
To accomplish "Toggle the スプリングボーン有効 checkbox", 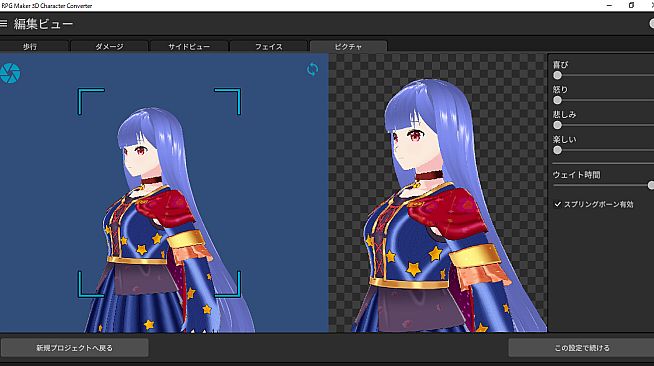I will tap(558, 204).
